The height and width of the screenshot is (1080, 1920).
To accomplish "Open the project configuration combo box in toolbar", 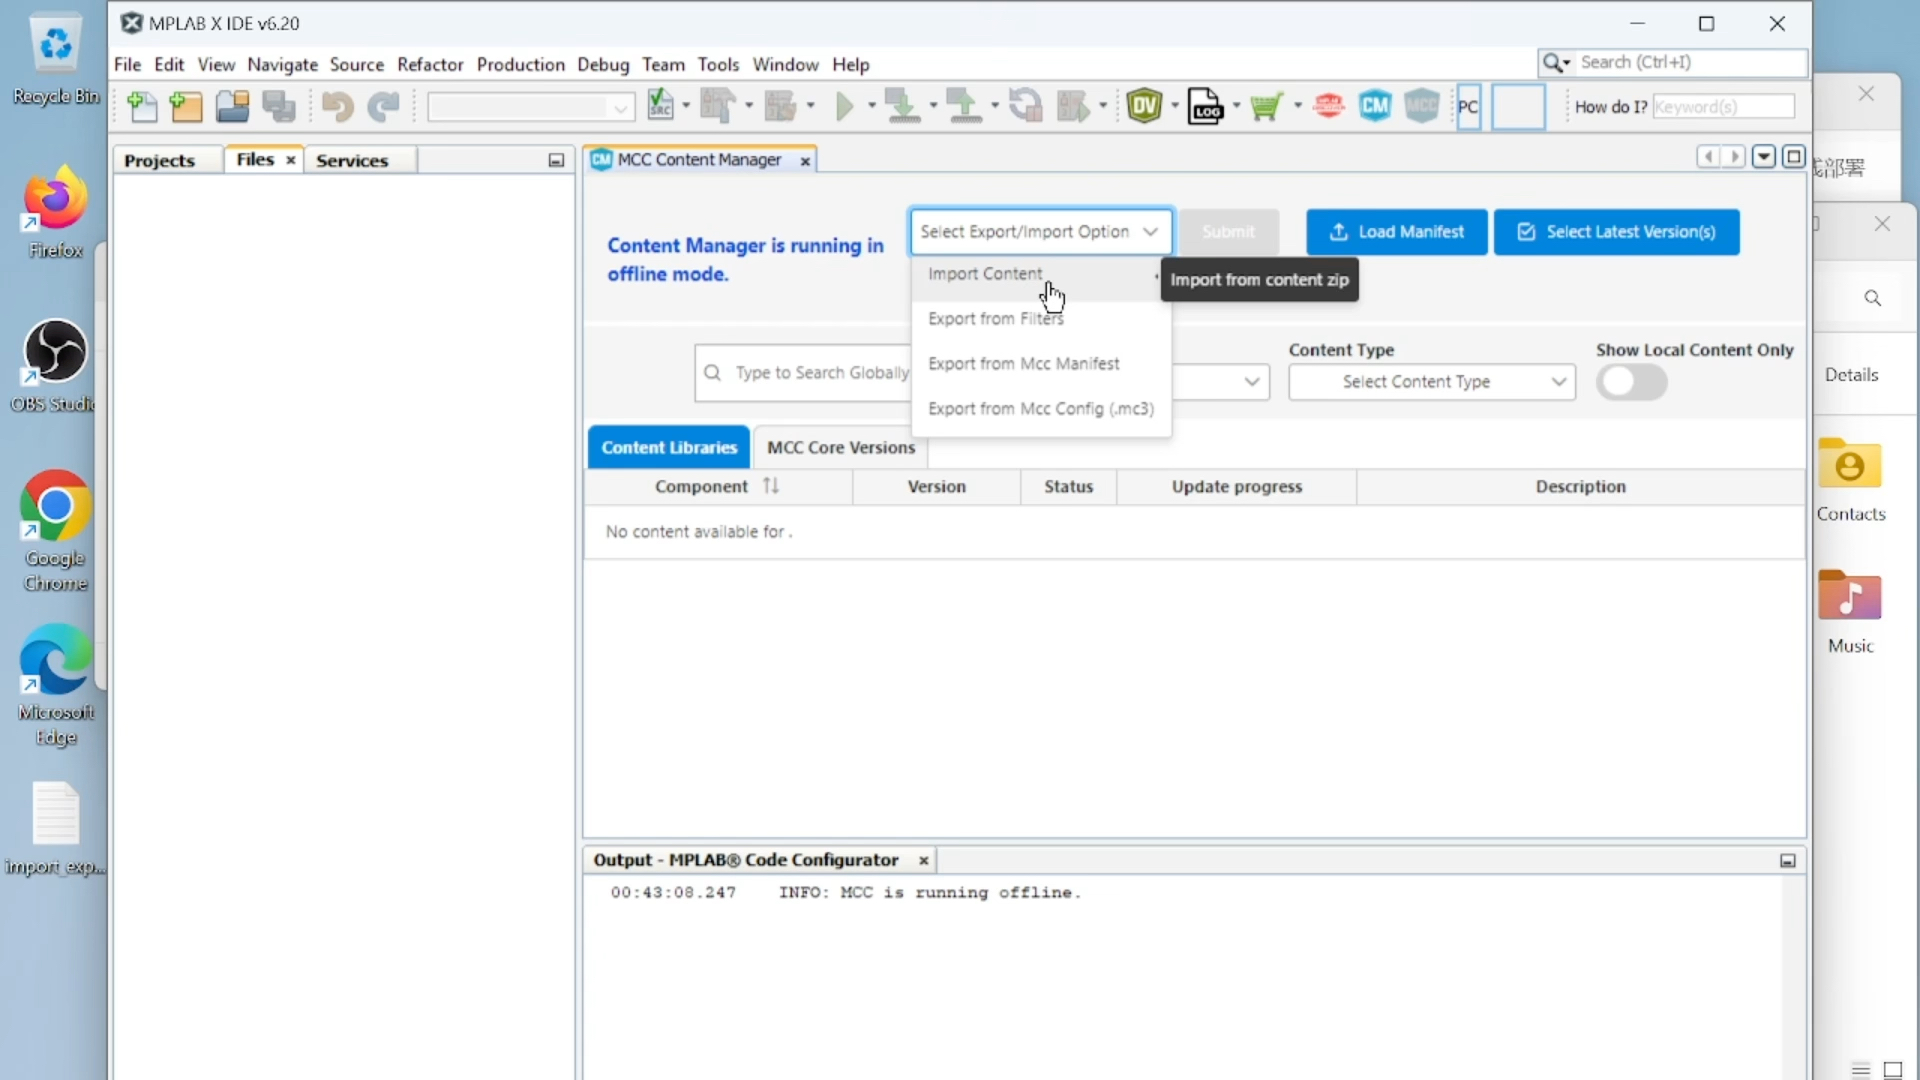I will click(x=530, y=106).
